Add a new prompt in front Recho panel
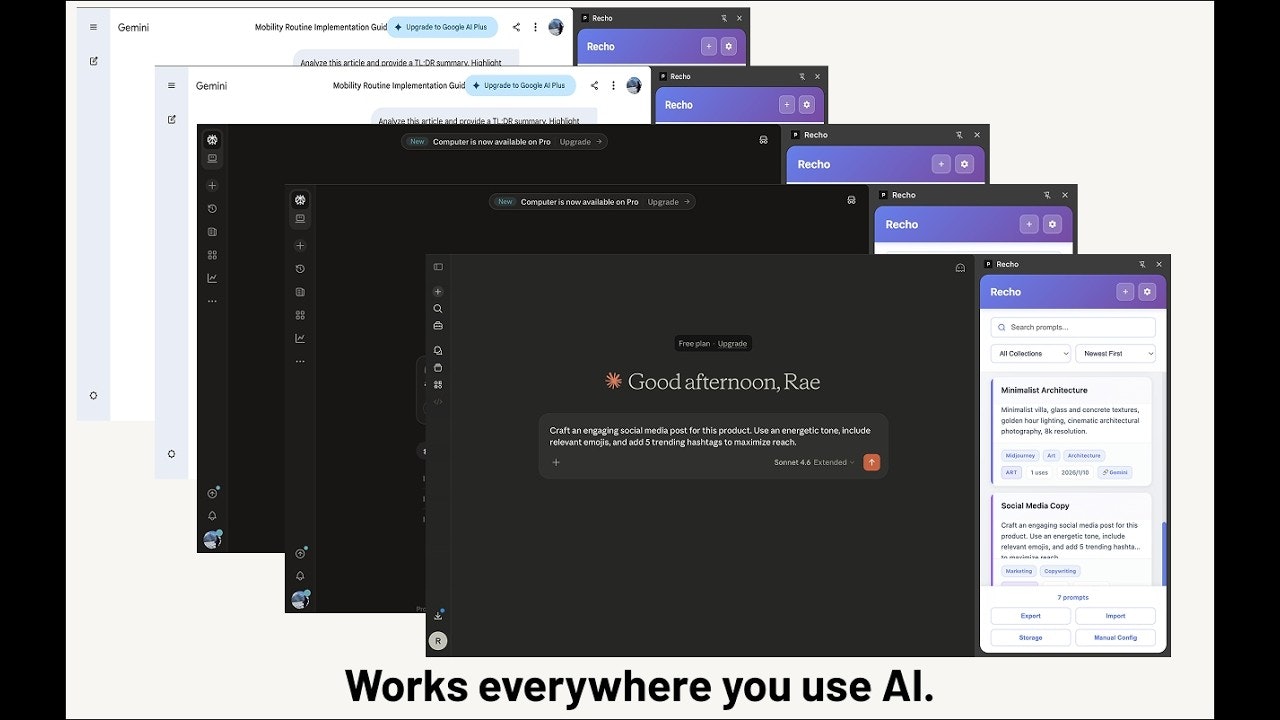Image resolution: width=1280 pixels, height=720 pixels. (1125, 292)
